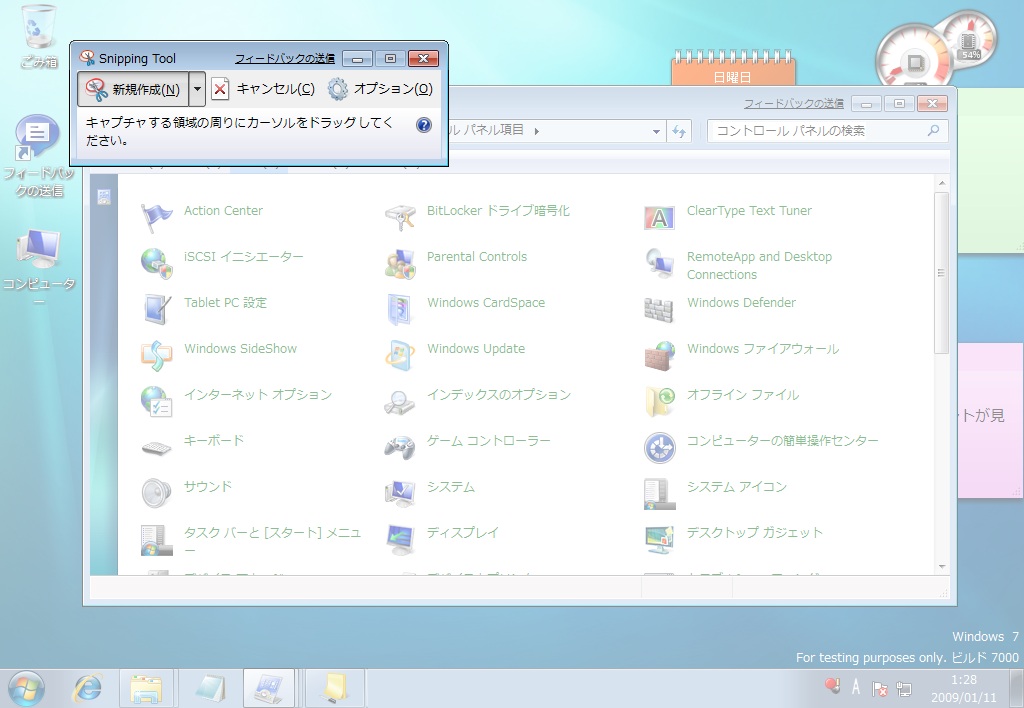Click Snipping Tool フィードバックの送信 link

point(285,59)
